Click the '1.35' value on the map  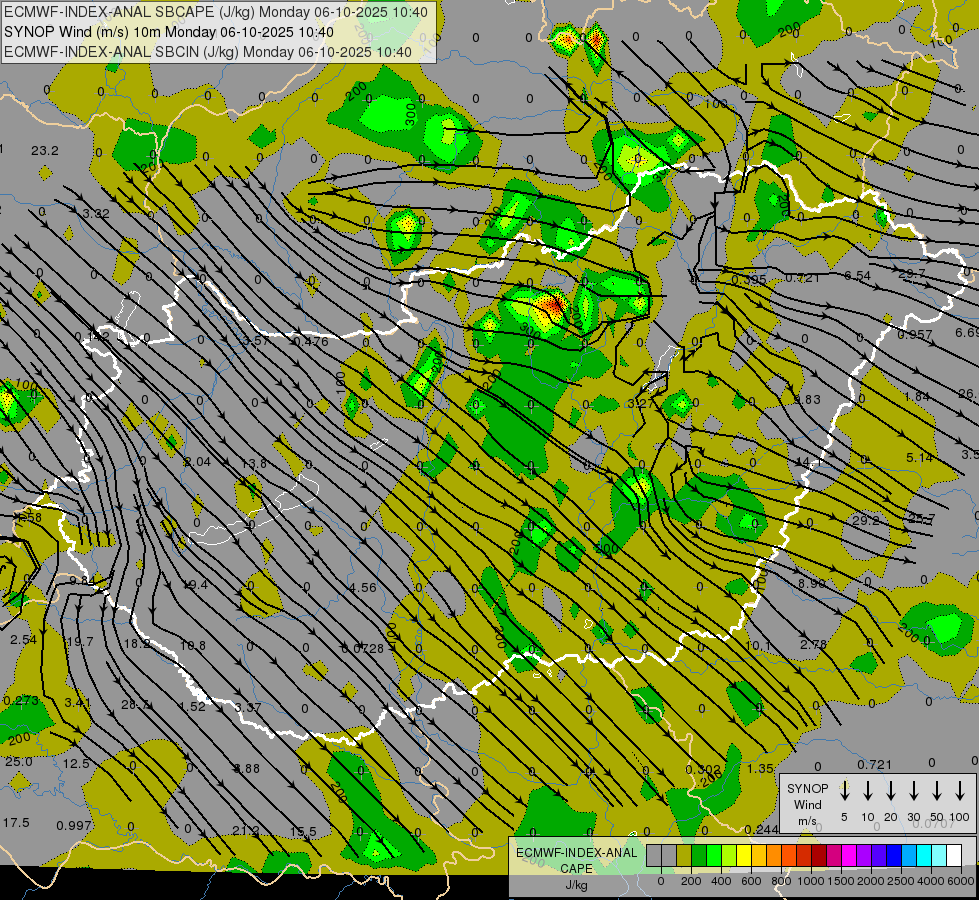click(760, 769)
